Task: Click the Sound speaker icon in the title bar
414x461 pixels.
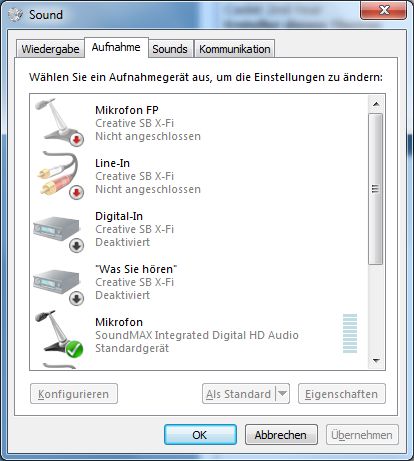Action: pos(16,15)
